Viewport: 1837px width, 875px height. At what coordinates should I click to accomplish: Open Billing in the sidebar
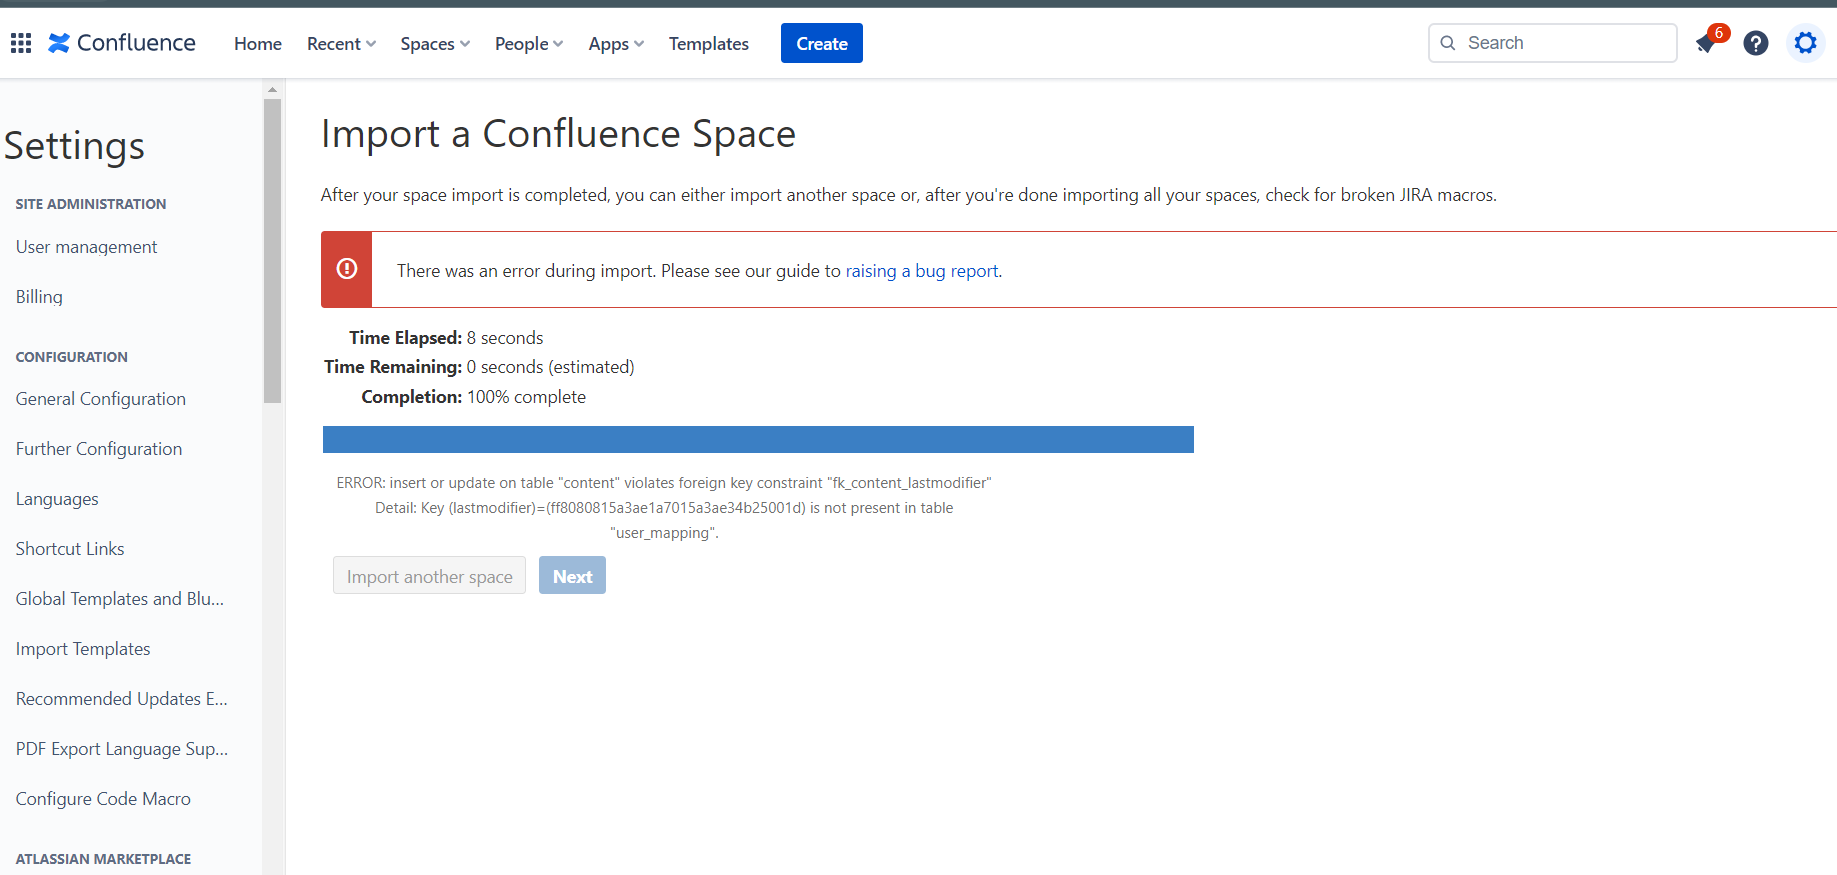point(39,297)
